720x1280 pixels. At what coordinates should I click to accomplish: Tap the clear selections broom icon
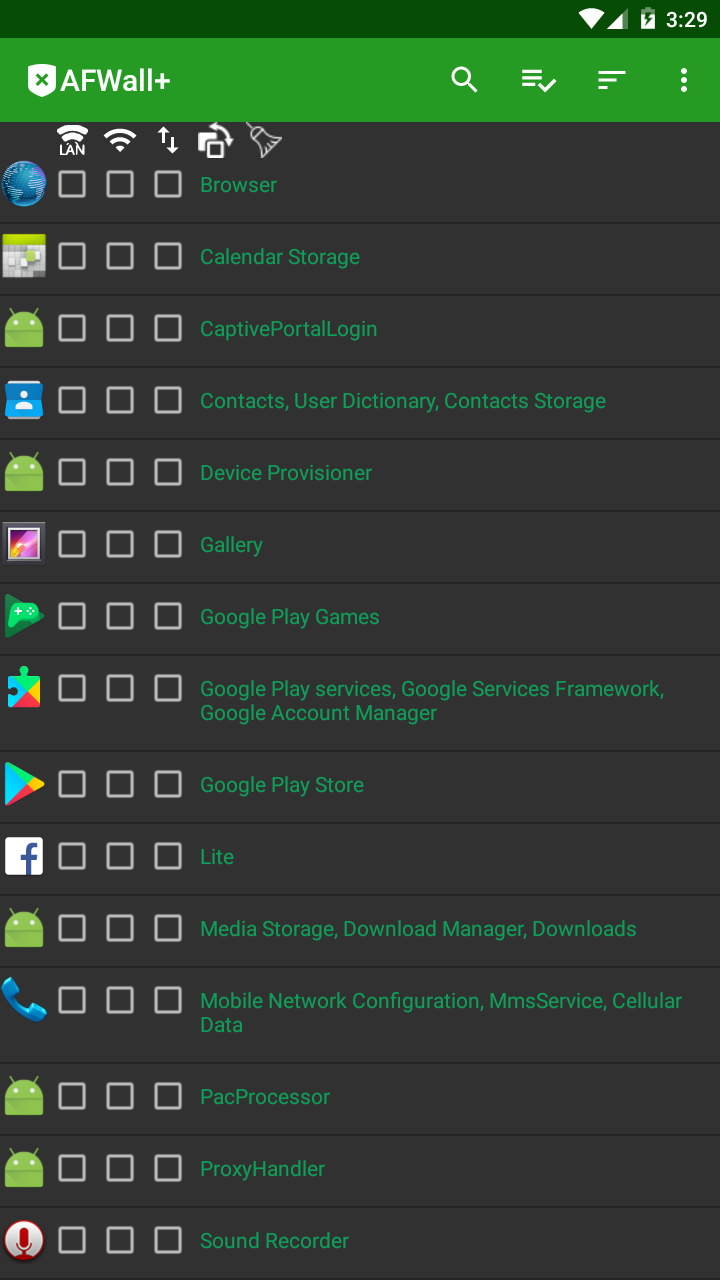[264, 140]
